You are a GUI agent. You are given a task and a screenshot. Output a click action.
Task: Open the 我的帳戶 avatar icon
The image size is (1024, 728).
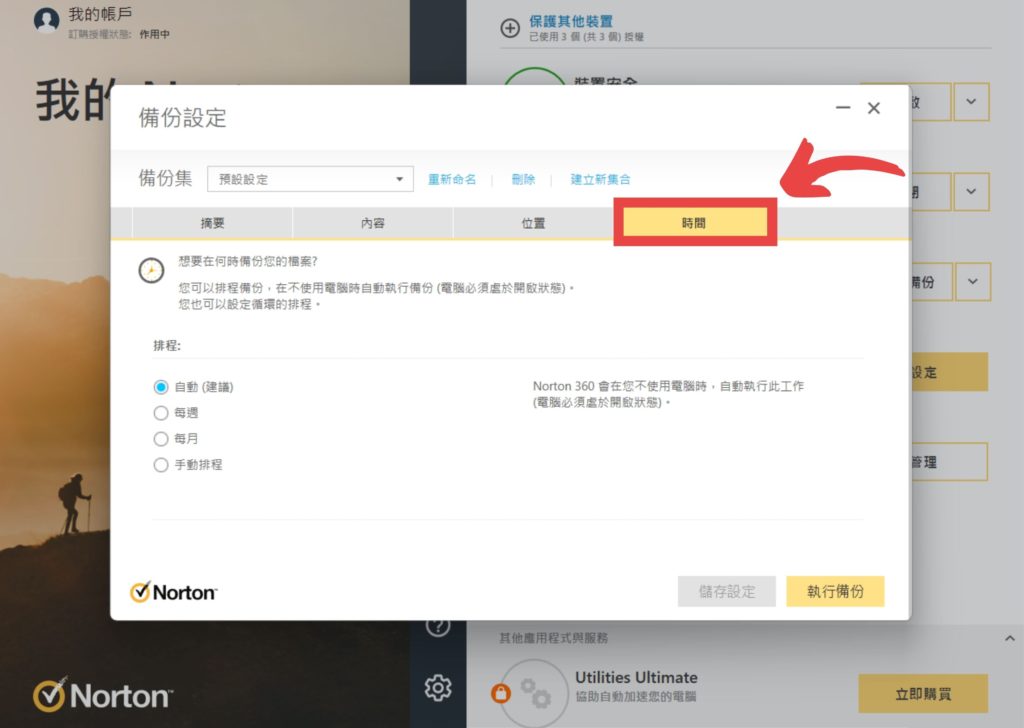[x=46, y=20]
